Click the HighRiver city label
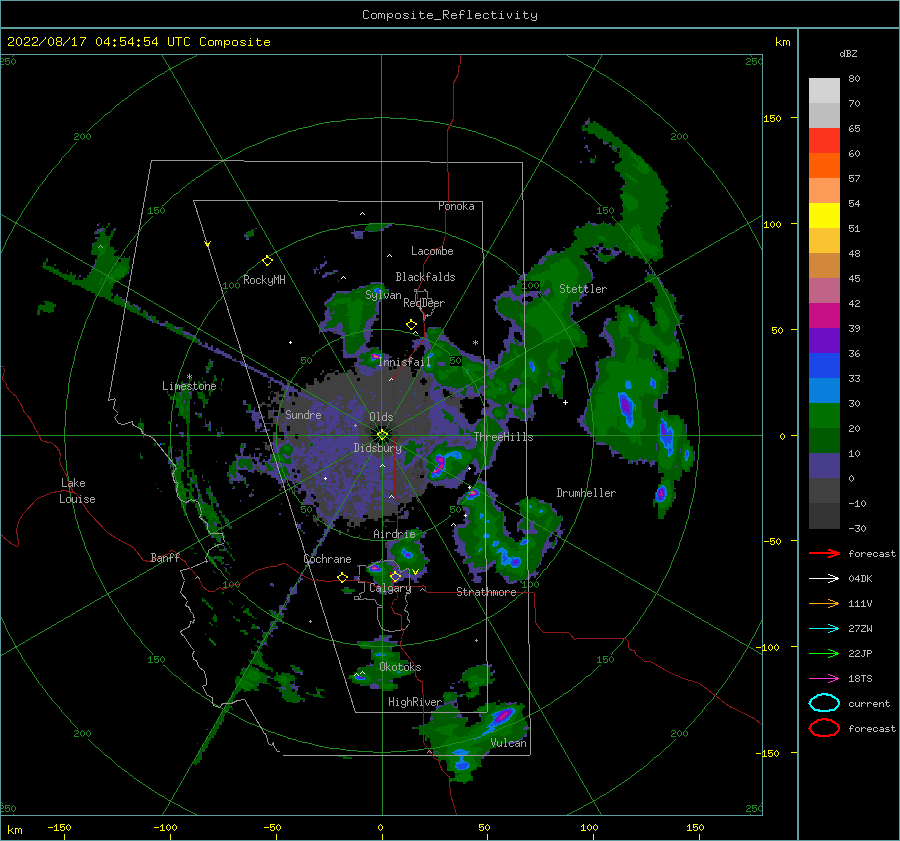The image size is (900, 841). coord(415,702)
